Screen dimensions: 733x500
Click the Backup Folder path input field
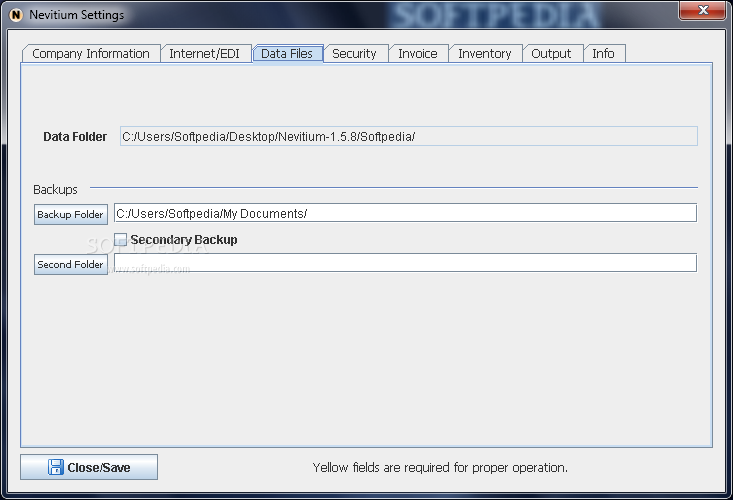[405, 214]
